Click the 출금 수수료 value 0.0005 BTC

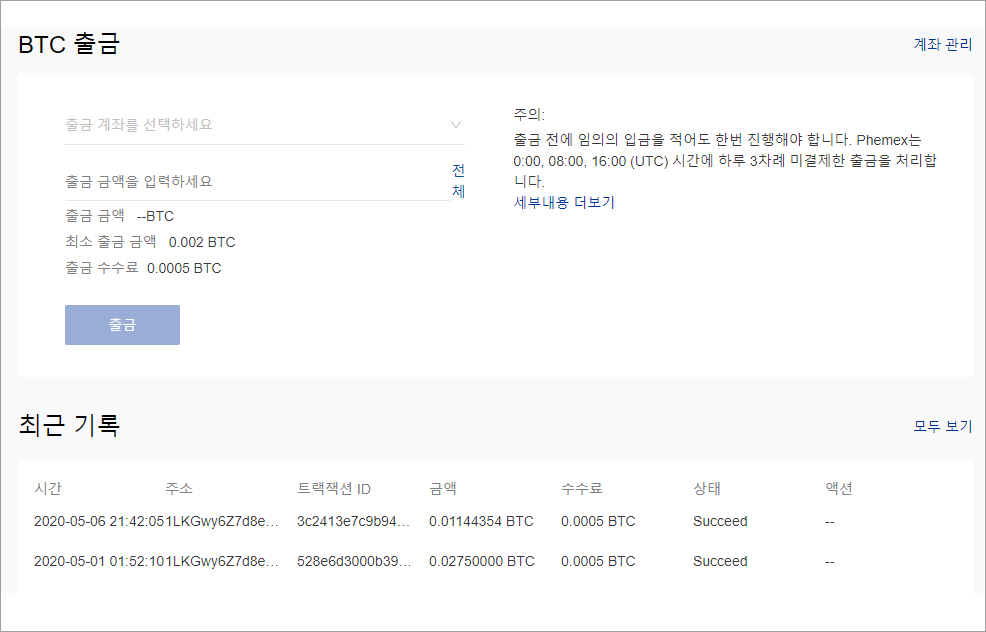184,269
